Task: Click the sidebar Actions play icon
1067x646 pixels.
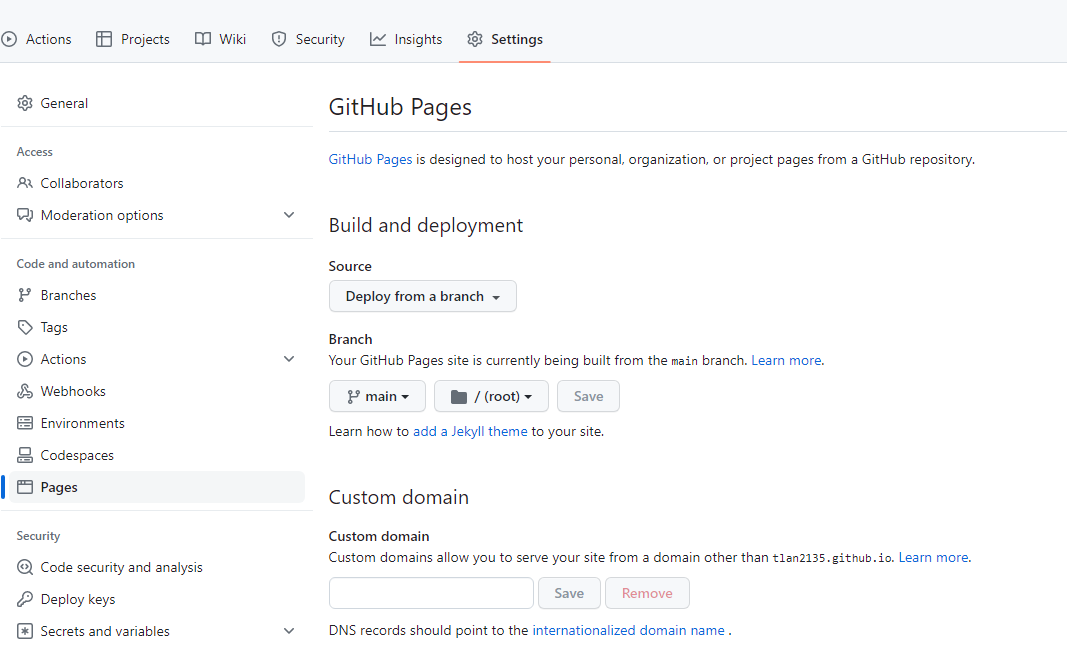Action: pos(25,359)
